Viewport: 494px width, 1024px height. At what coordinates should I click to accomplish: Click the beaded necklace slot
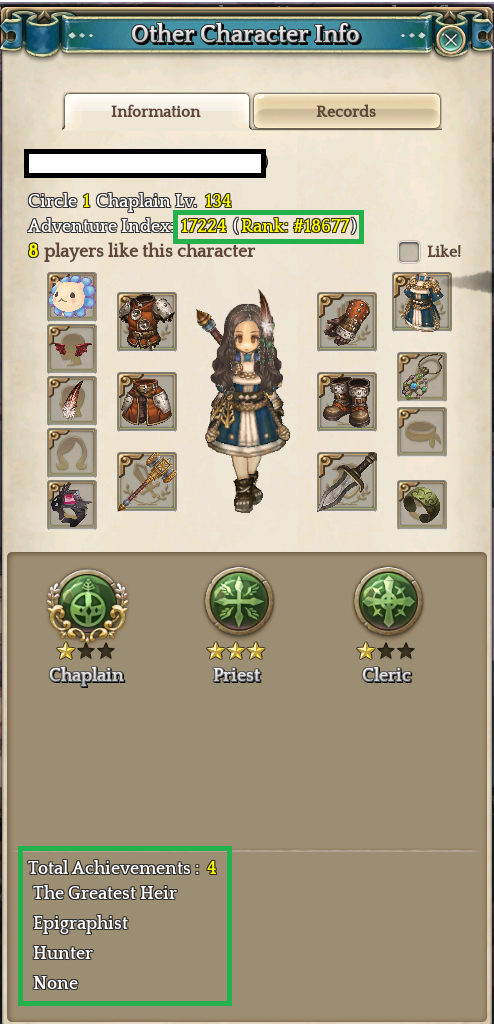tap(422, 377)
